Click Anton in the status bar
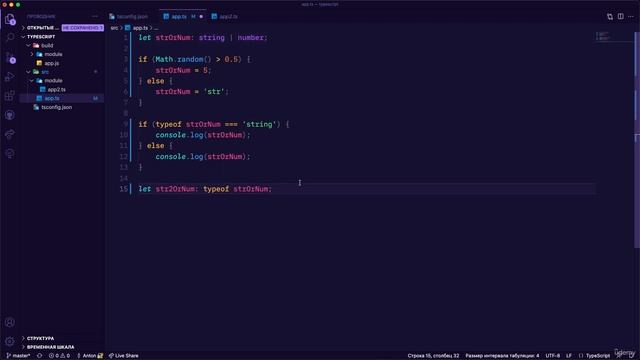 tap(90, 356)
